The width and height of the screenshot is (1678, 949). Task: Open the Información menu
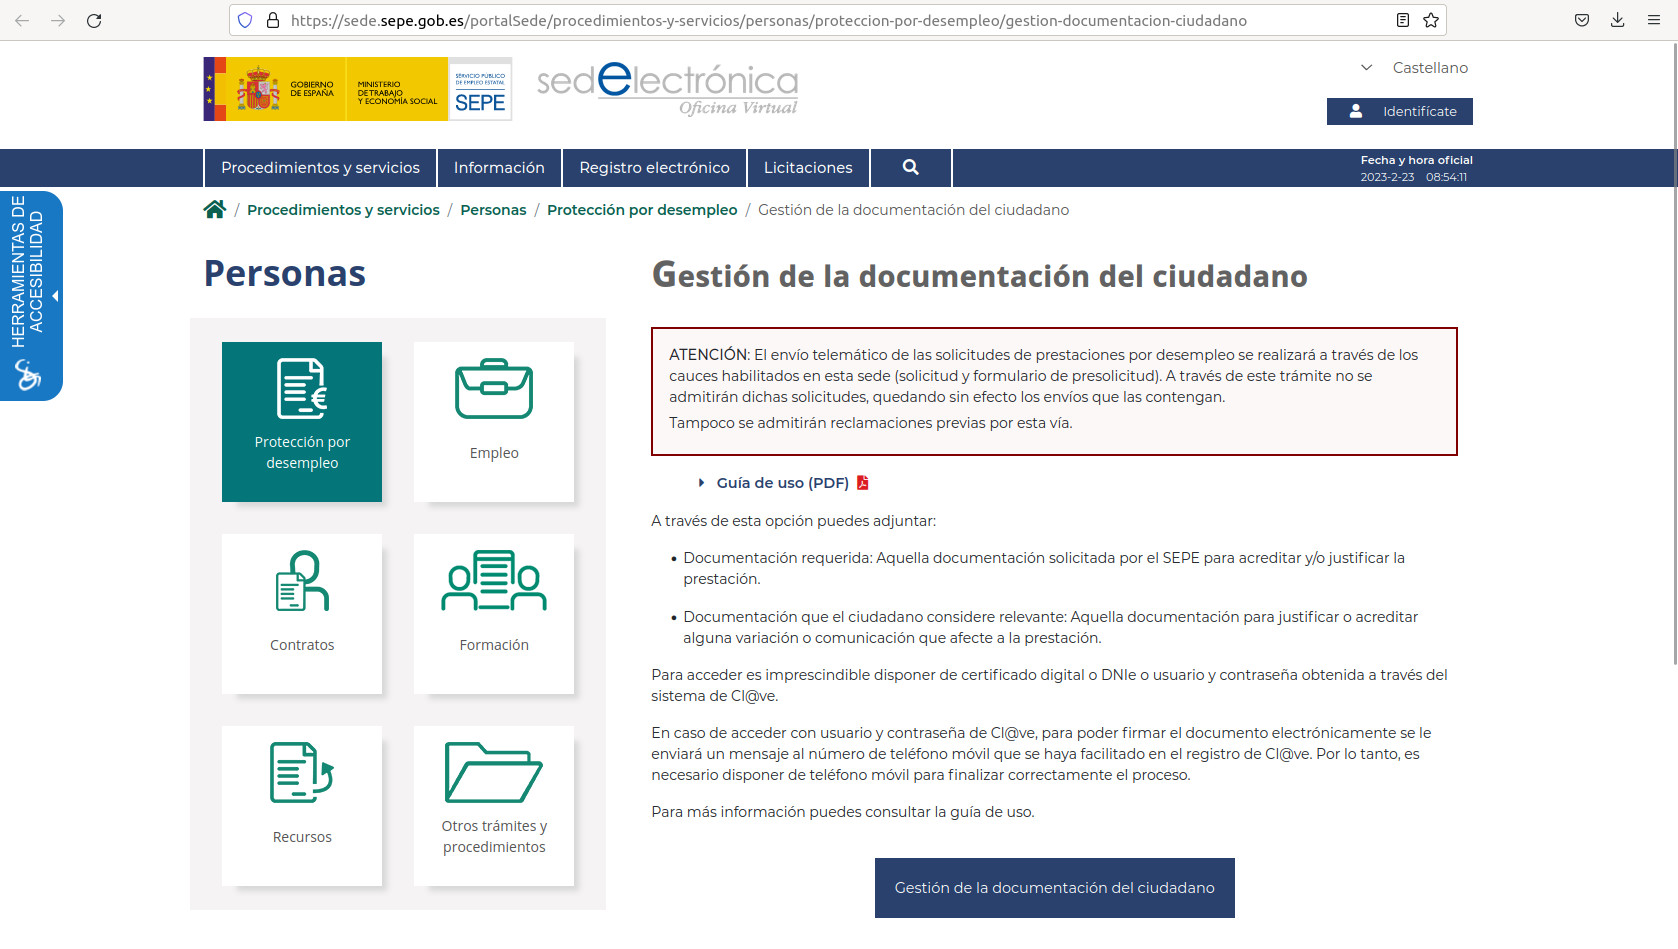coord(499,167)
